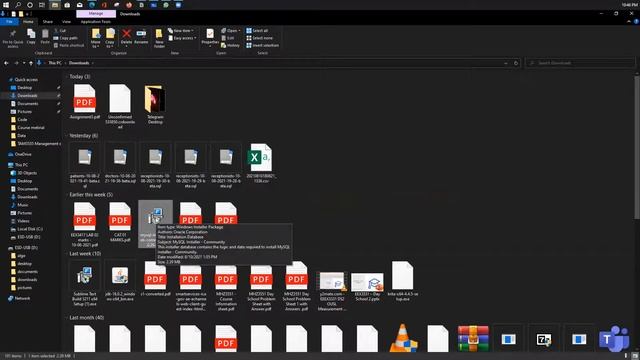640x360 pixels.
Task: Select Desktop under Quick access
Action: tap(24, 88)
